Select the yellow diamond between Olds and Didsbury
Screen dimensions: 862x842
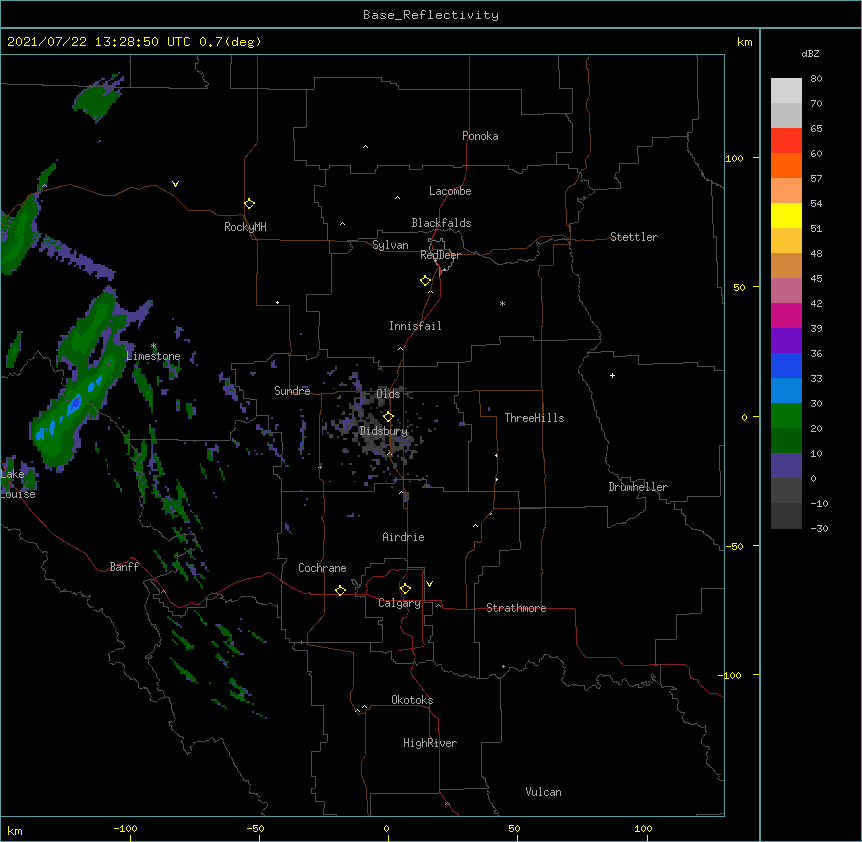point(388,416)
